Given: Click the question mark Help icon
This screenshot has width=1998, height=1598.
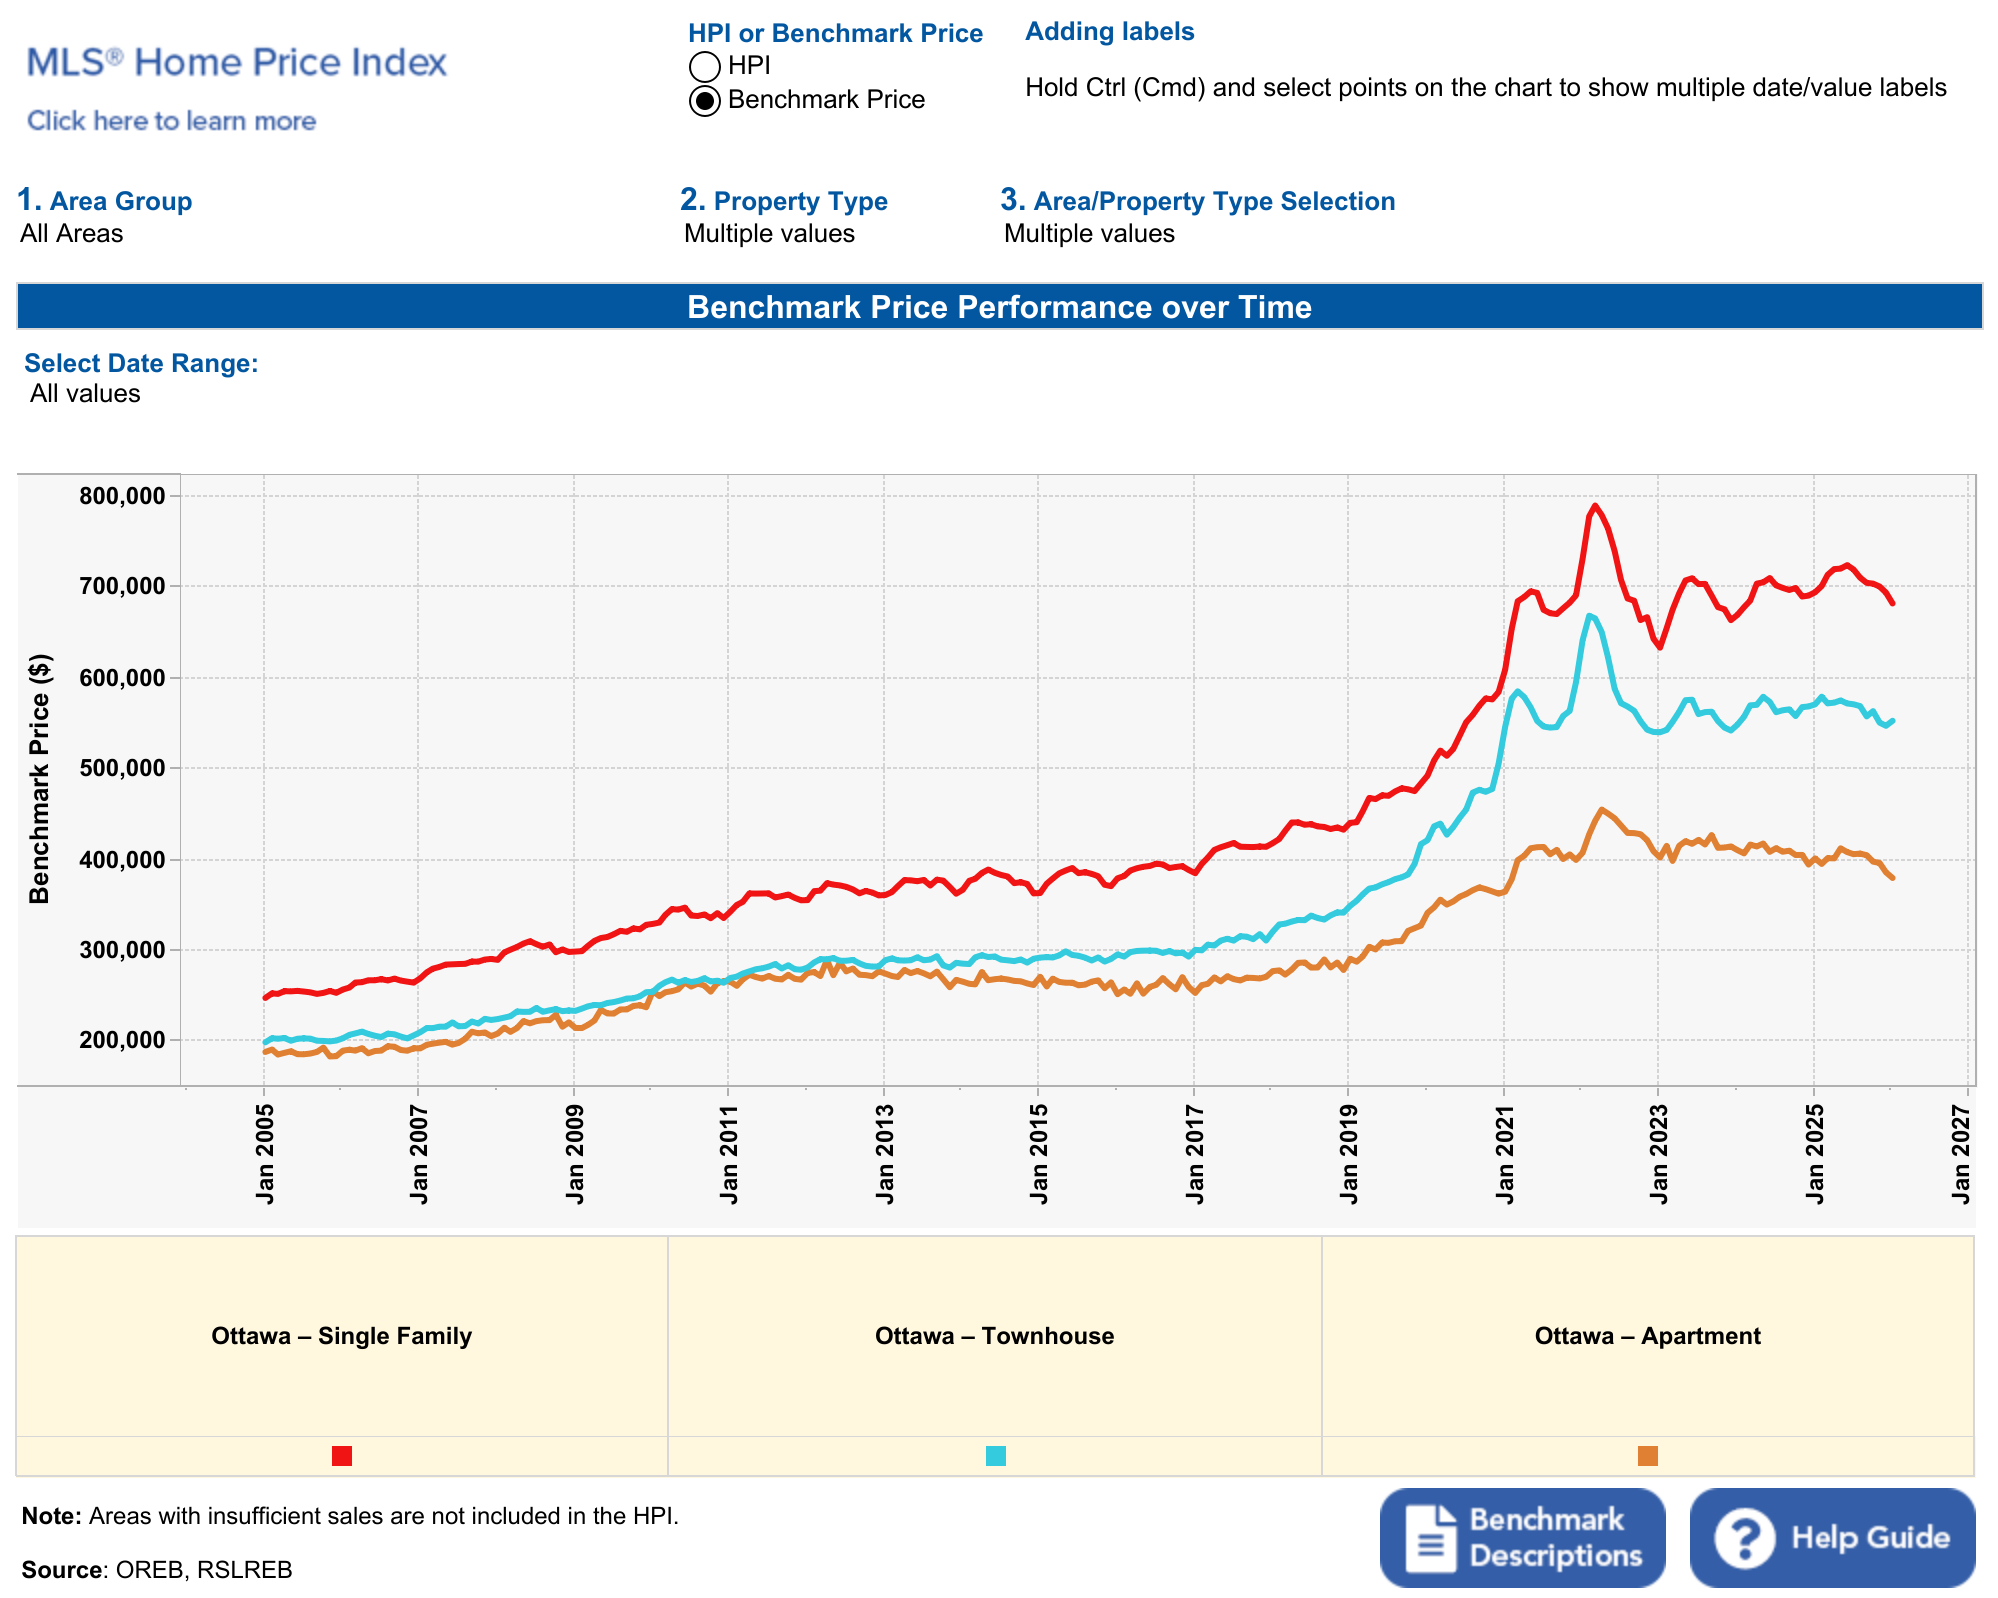Looking at the screenshot, I should click(x=1745, y=1537).
